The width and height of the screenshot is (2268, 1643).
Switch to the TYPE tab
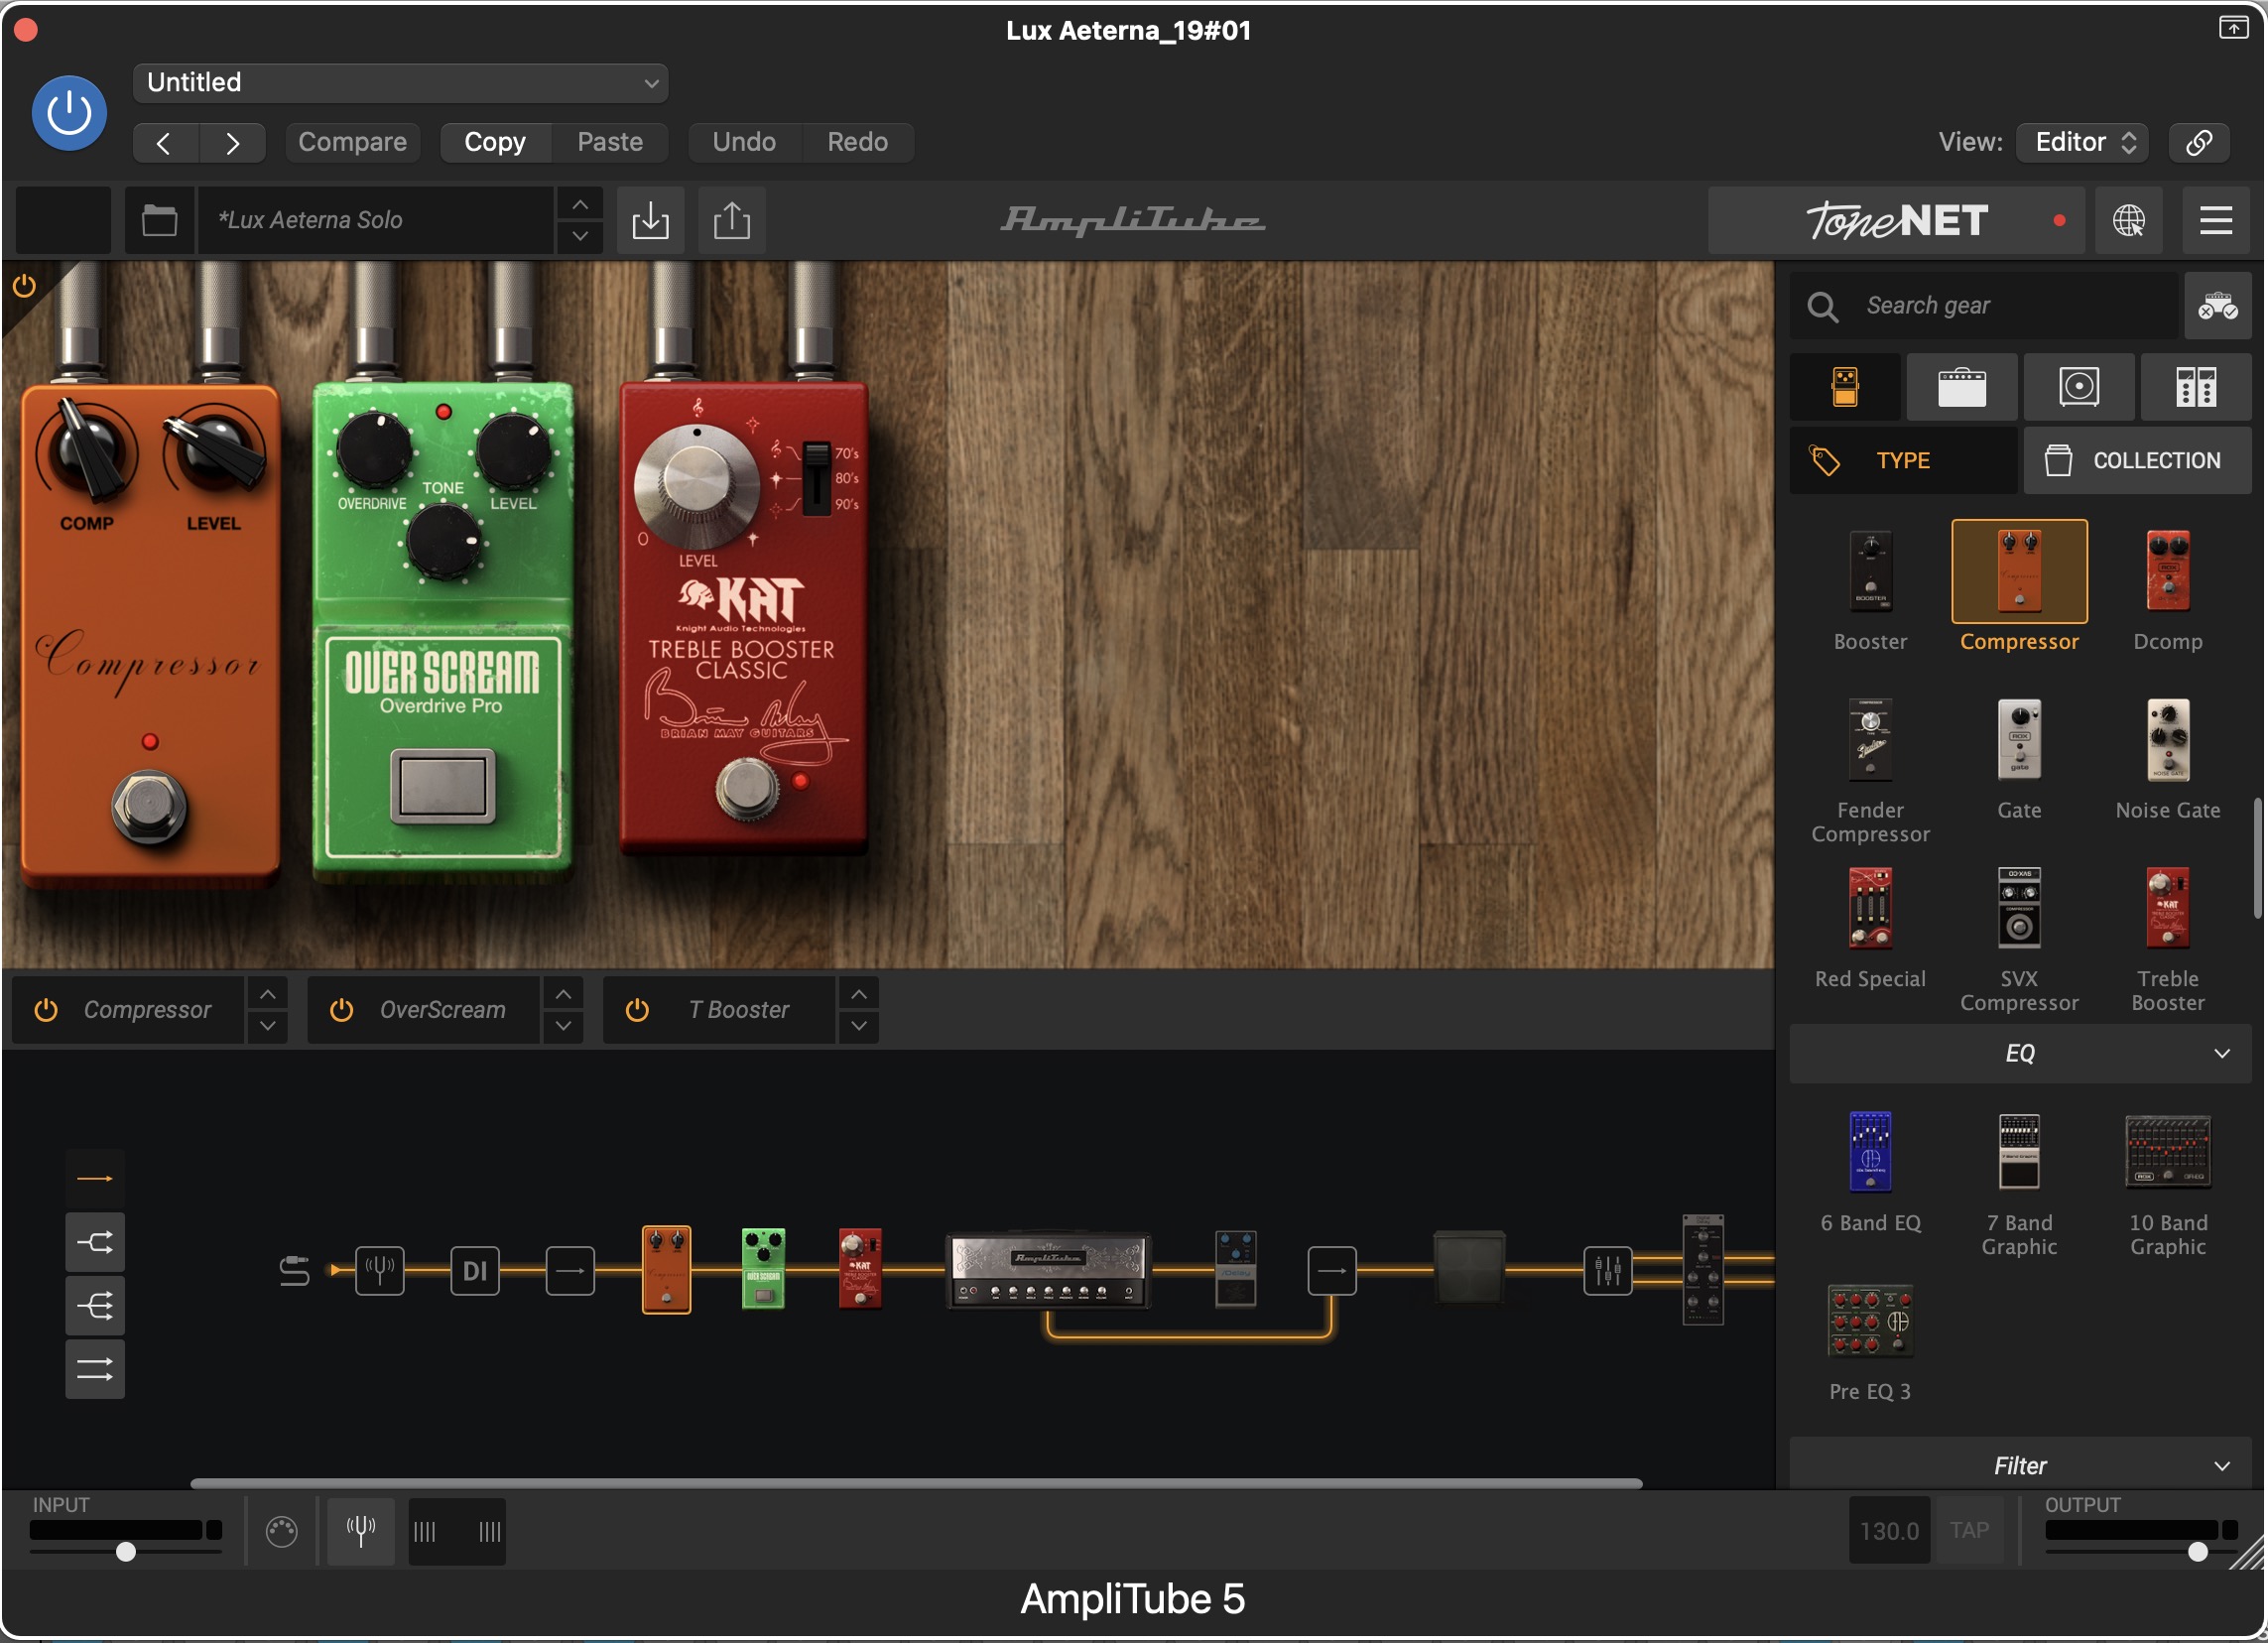click(x=1903, y=460)
